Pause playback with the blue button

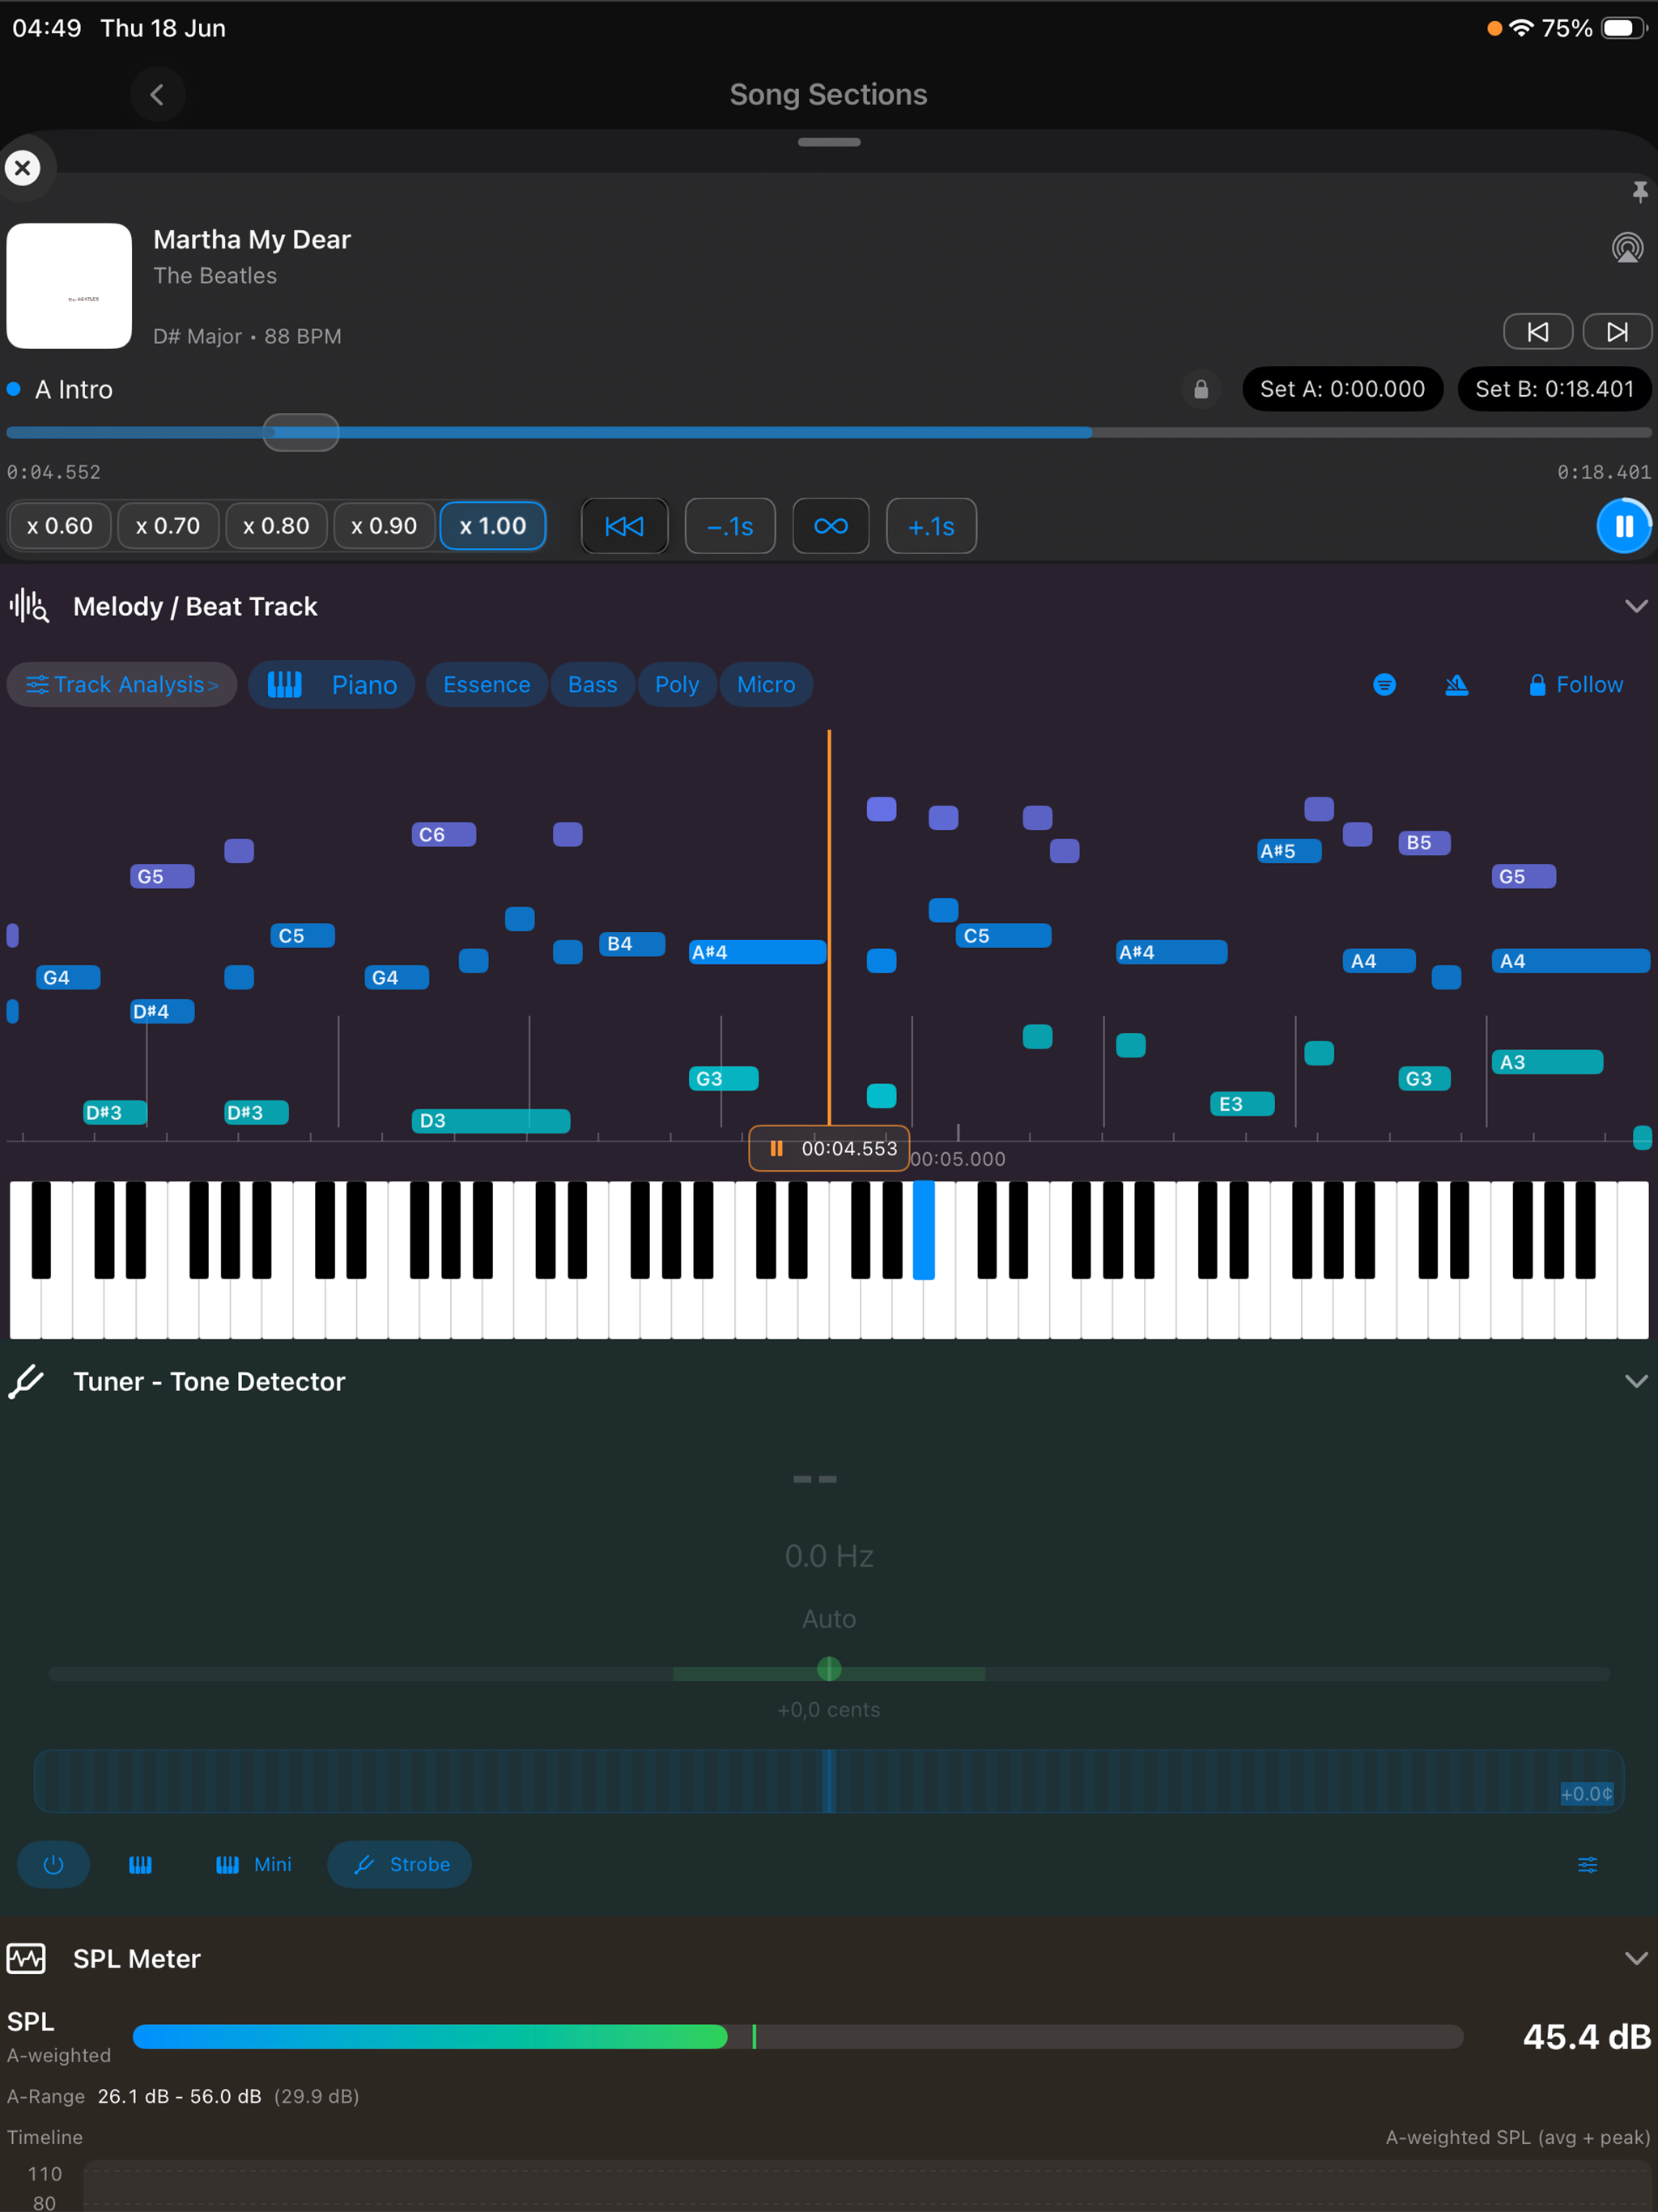tap(1623, 526)
